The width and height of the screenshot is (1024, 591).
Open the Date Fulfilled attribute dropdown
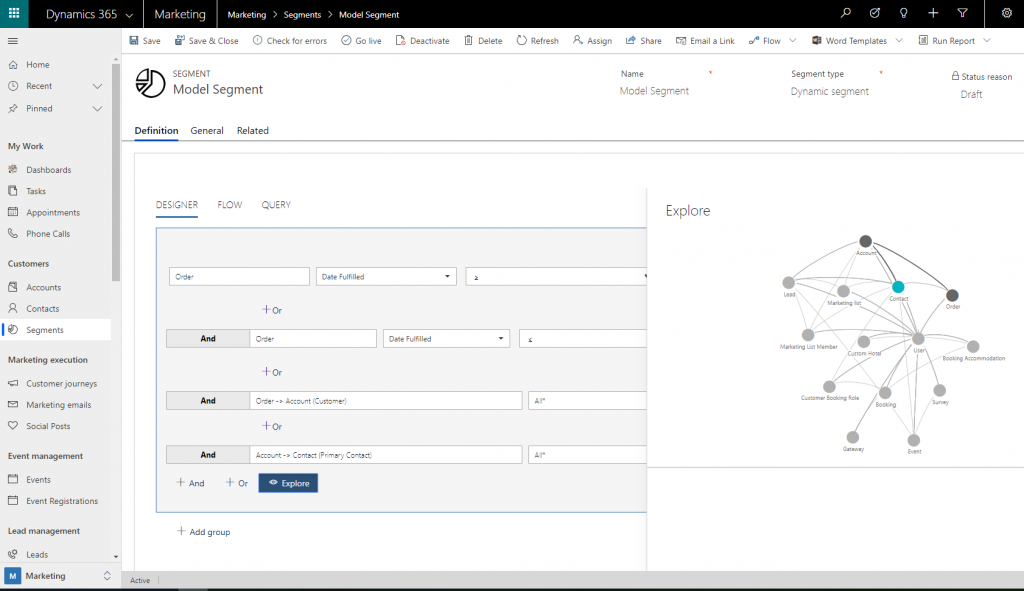tap(386, 276)
